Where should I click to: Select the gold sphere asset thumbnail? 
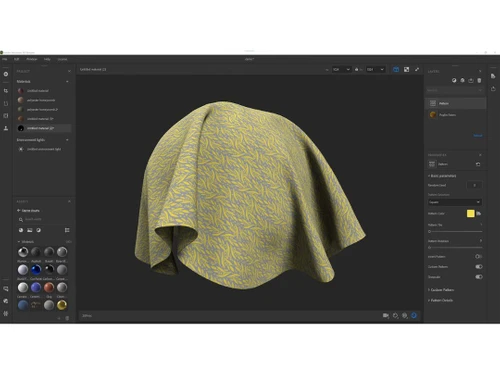click(x=62, y=305)
